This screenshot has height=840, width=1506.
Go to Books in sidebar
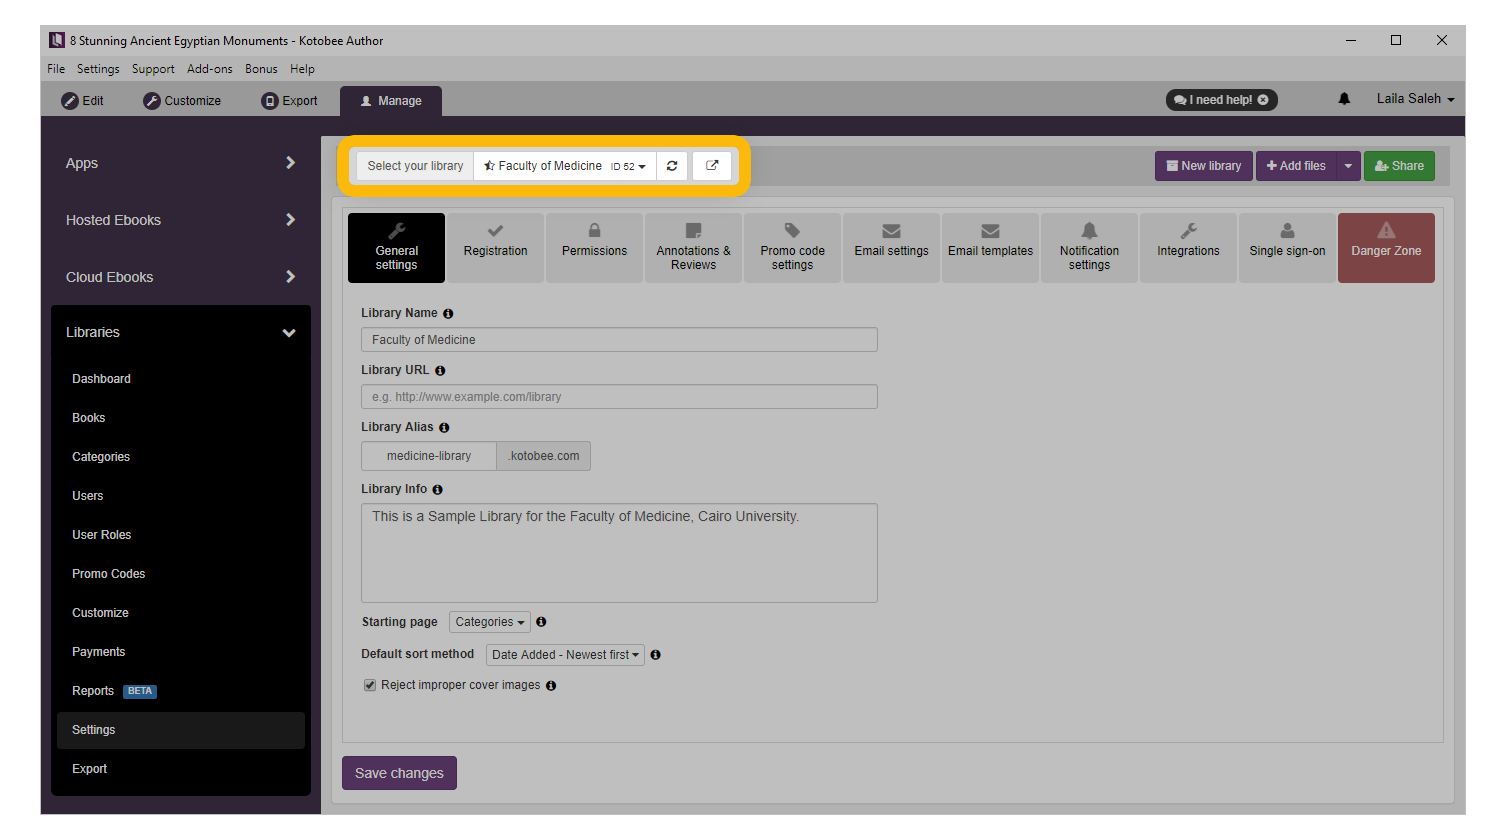pos(181,418)
